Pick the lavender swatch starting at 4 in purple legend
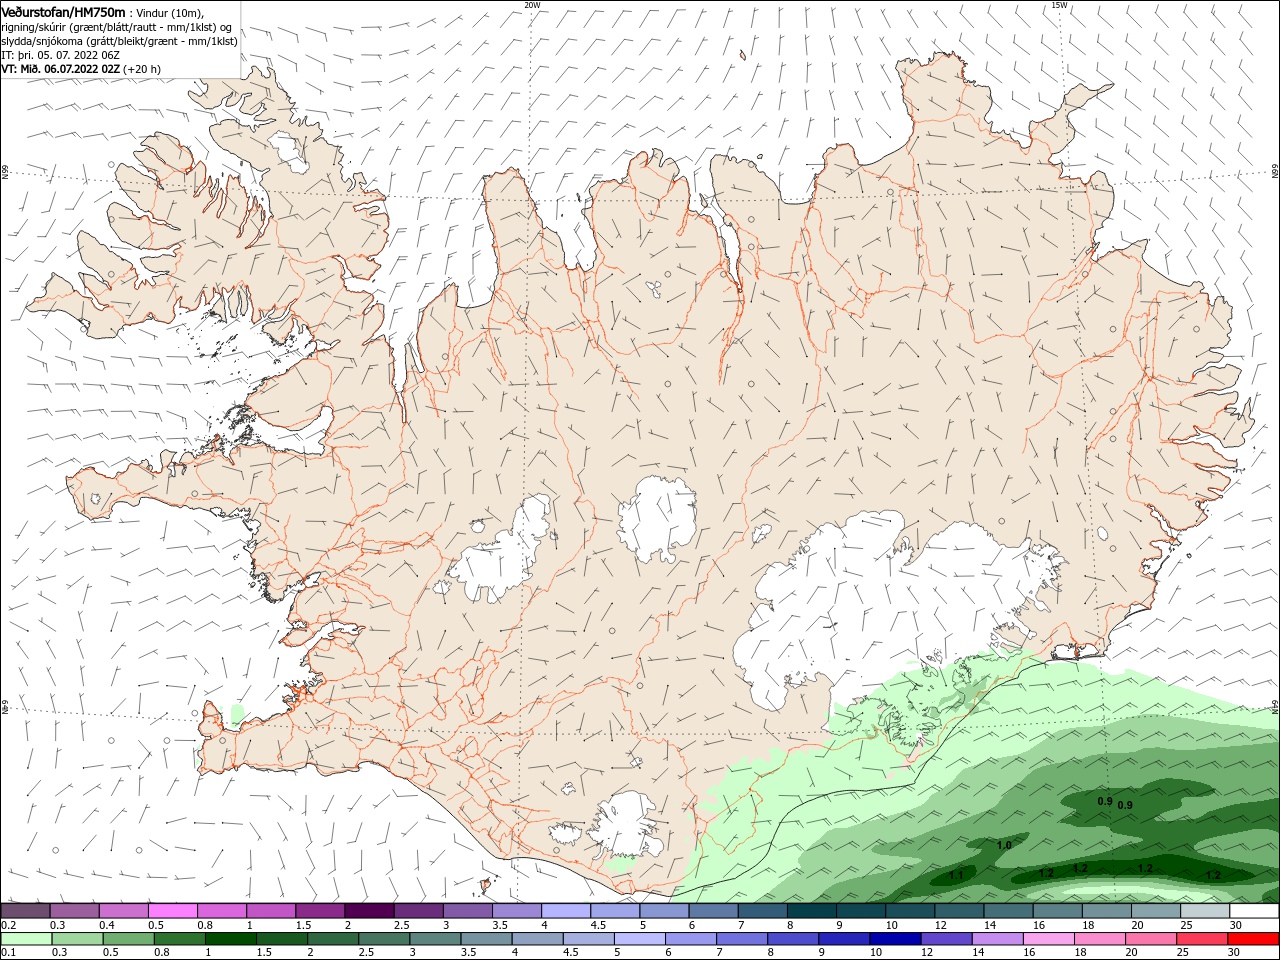Image resolution: width=1280 pixels, height=960 pixels. (x=566, y=910)
